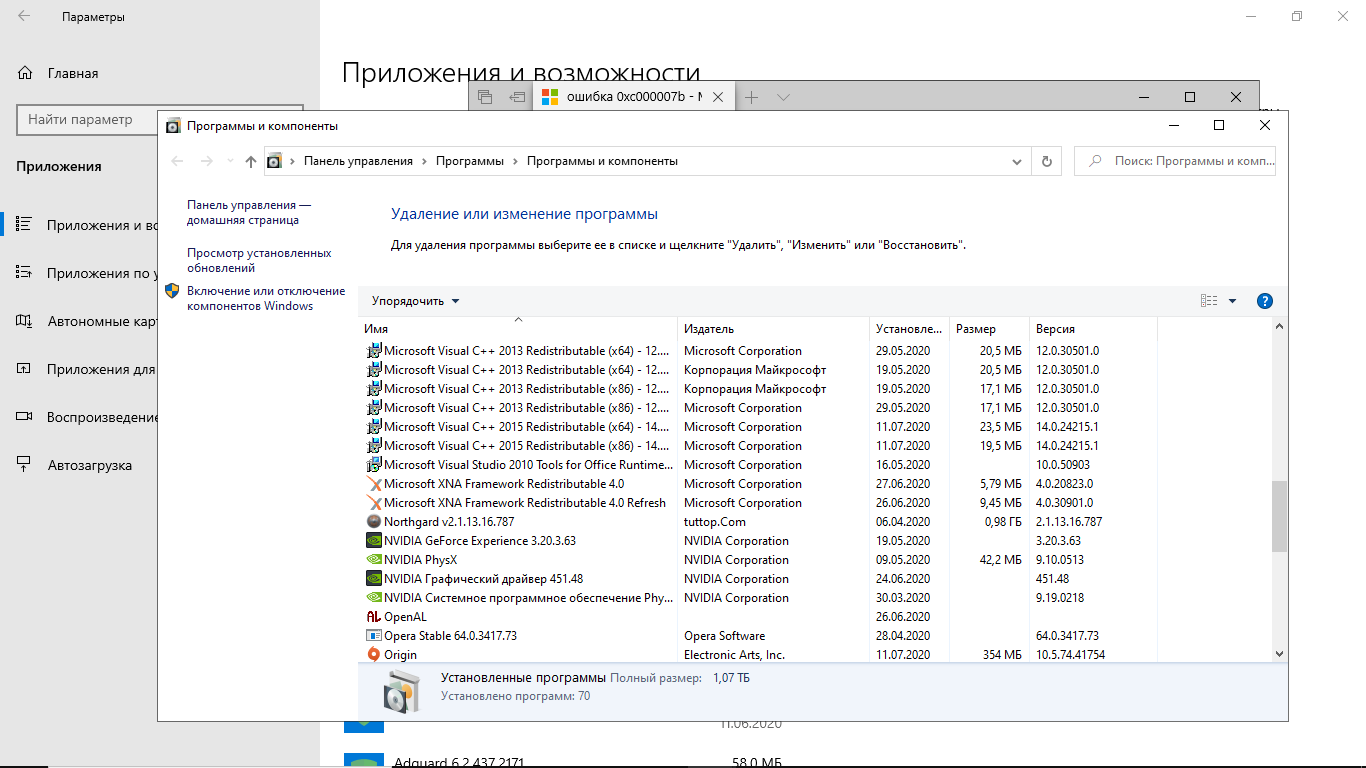Sort by the Версия column header

tap(1092, 329)
